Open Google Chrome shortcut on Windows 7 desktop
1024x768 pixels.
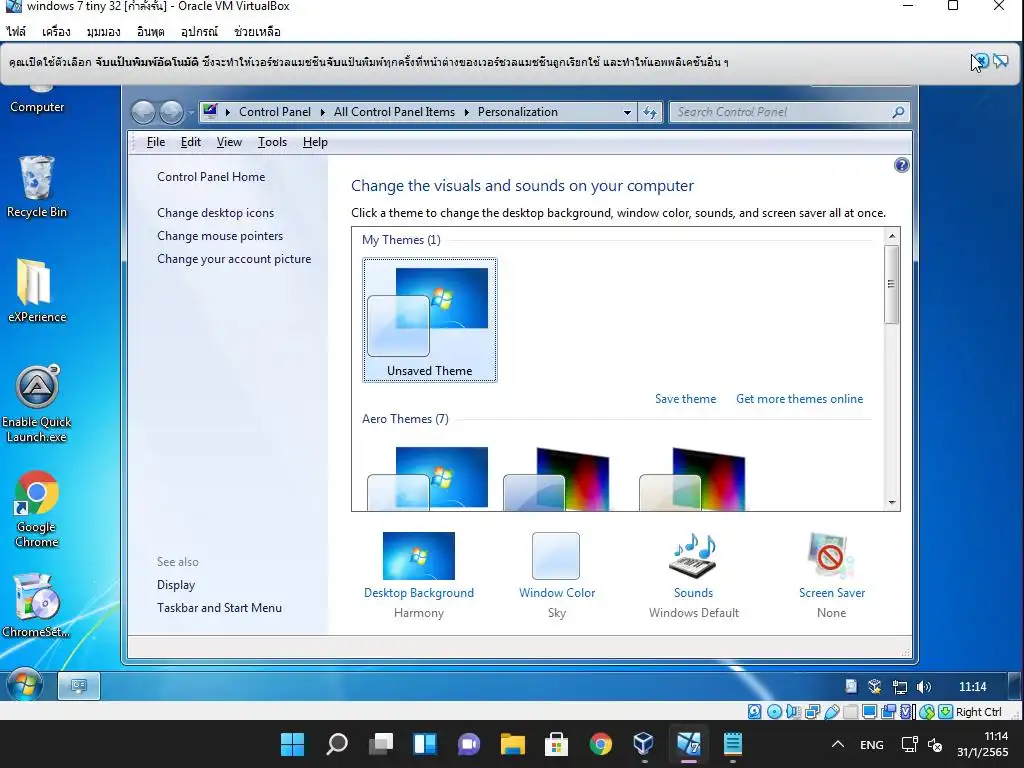pos(37,509)
